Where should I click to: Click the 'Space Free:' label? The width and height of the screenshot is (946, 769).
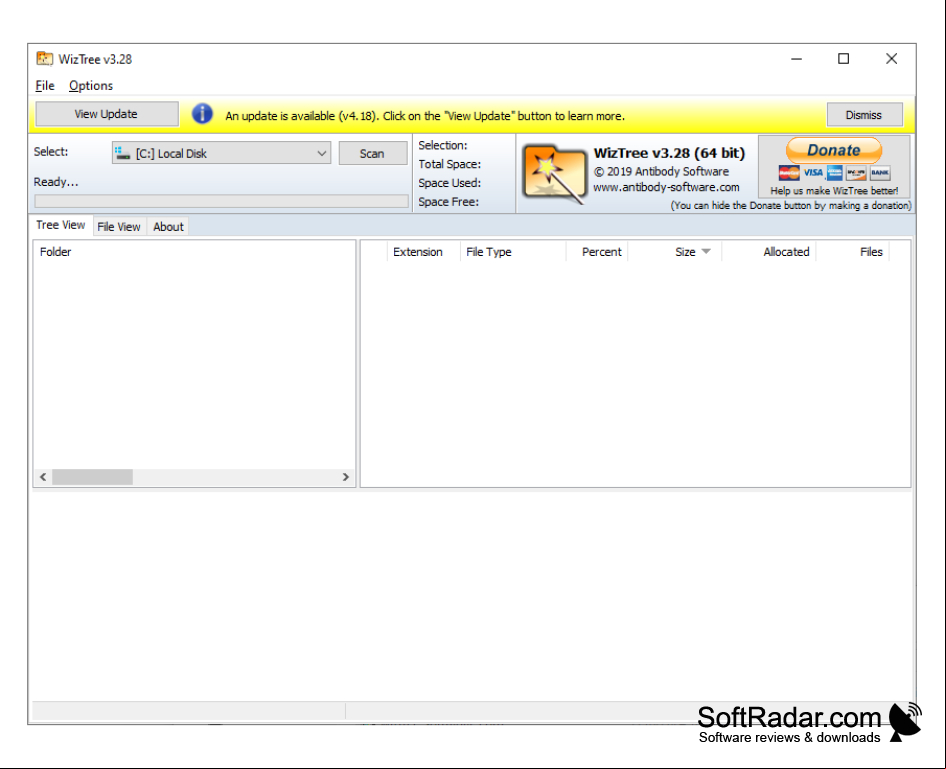point(448,201)
